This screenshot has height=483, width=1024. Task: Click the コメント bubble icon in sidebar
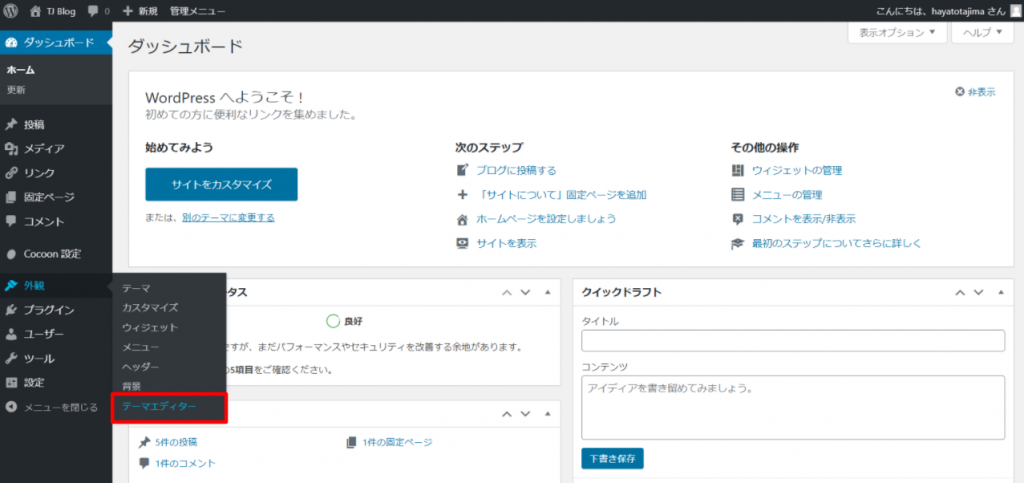point(11,221)
